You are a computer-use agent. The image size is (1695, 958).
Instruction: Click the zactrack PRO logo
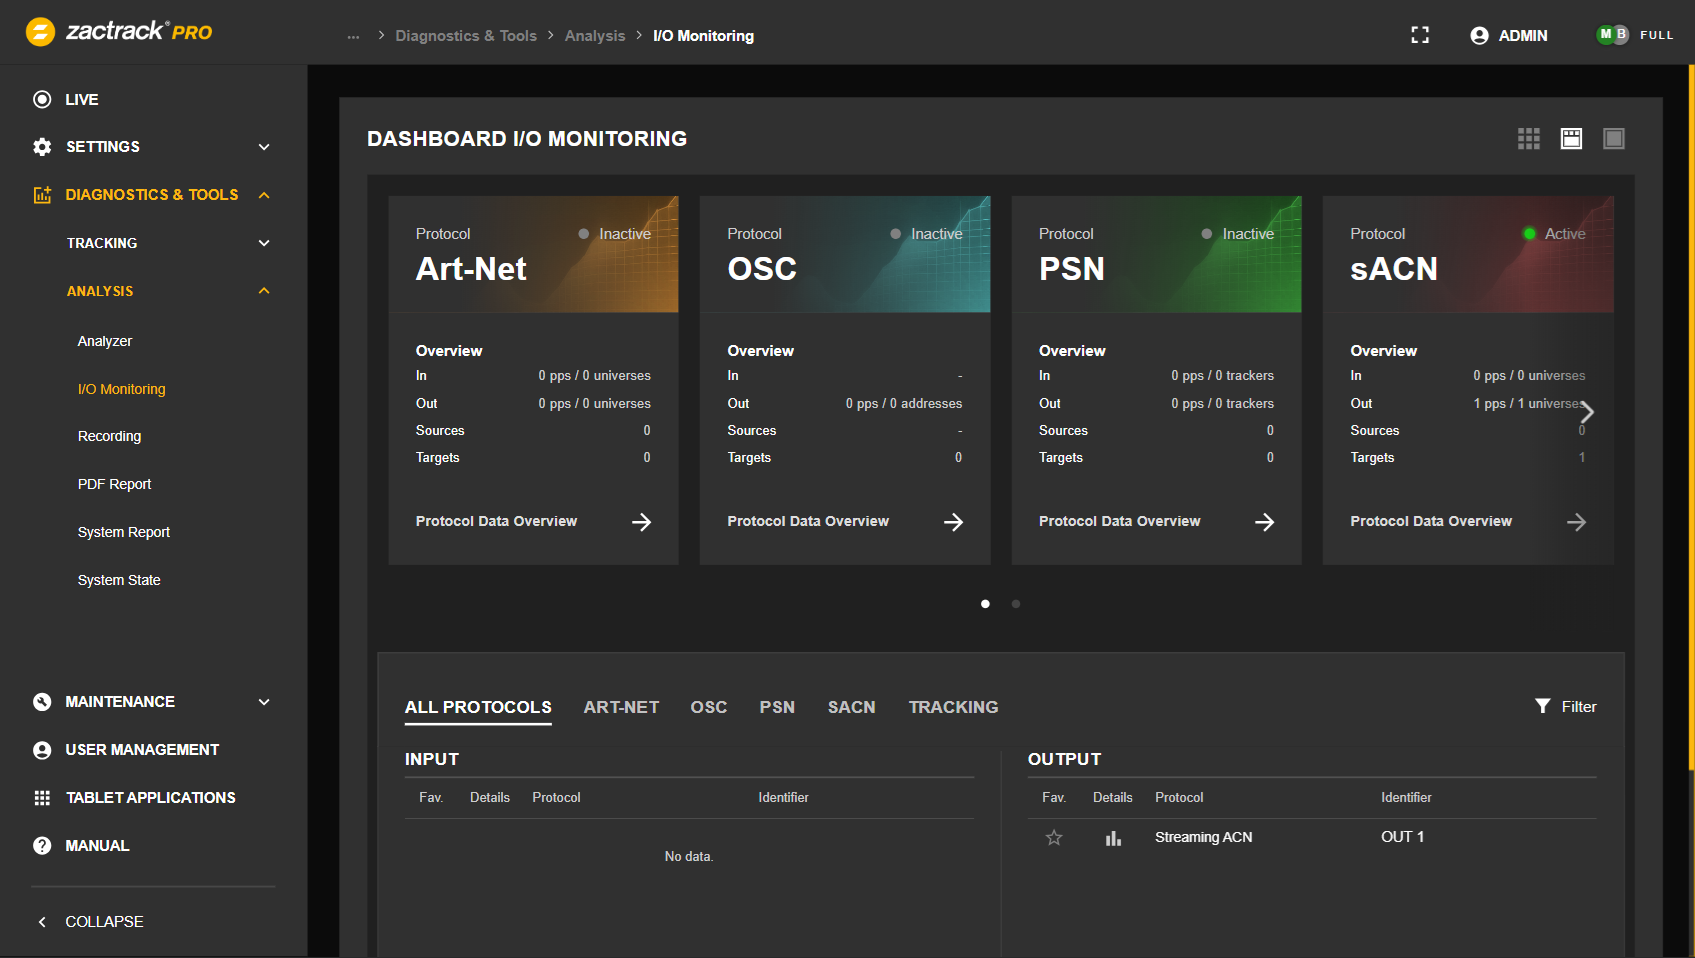[x=119, y=32]
